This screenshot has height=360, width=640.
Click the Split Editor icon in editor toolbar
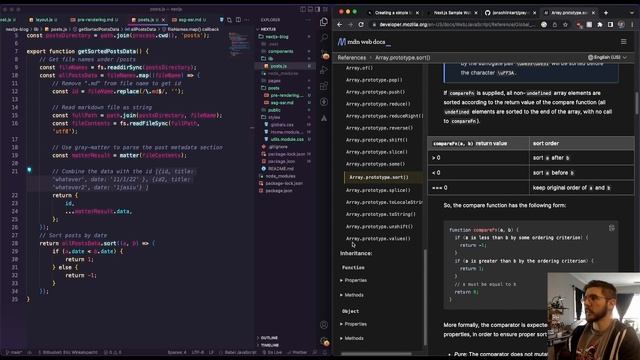[x=238, y=20]
